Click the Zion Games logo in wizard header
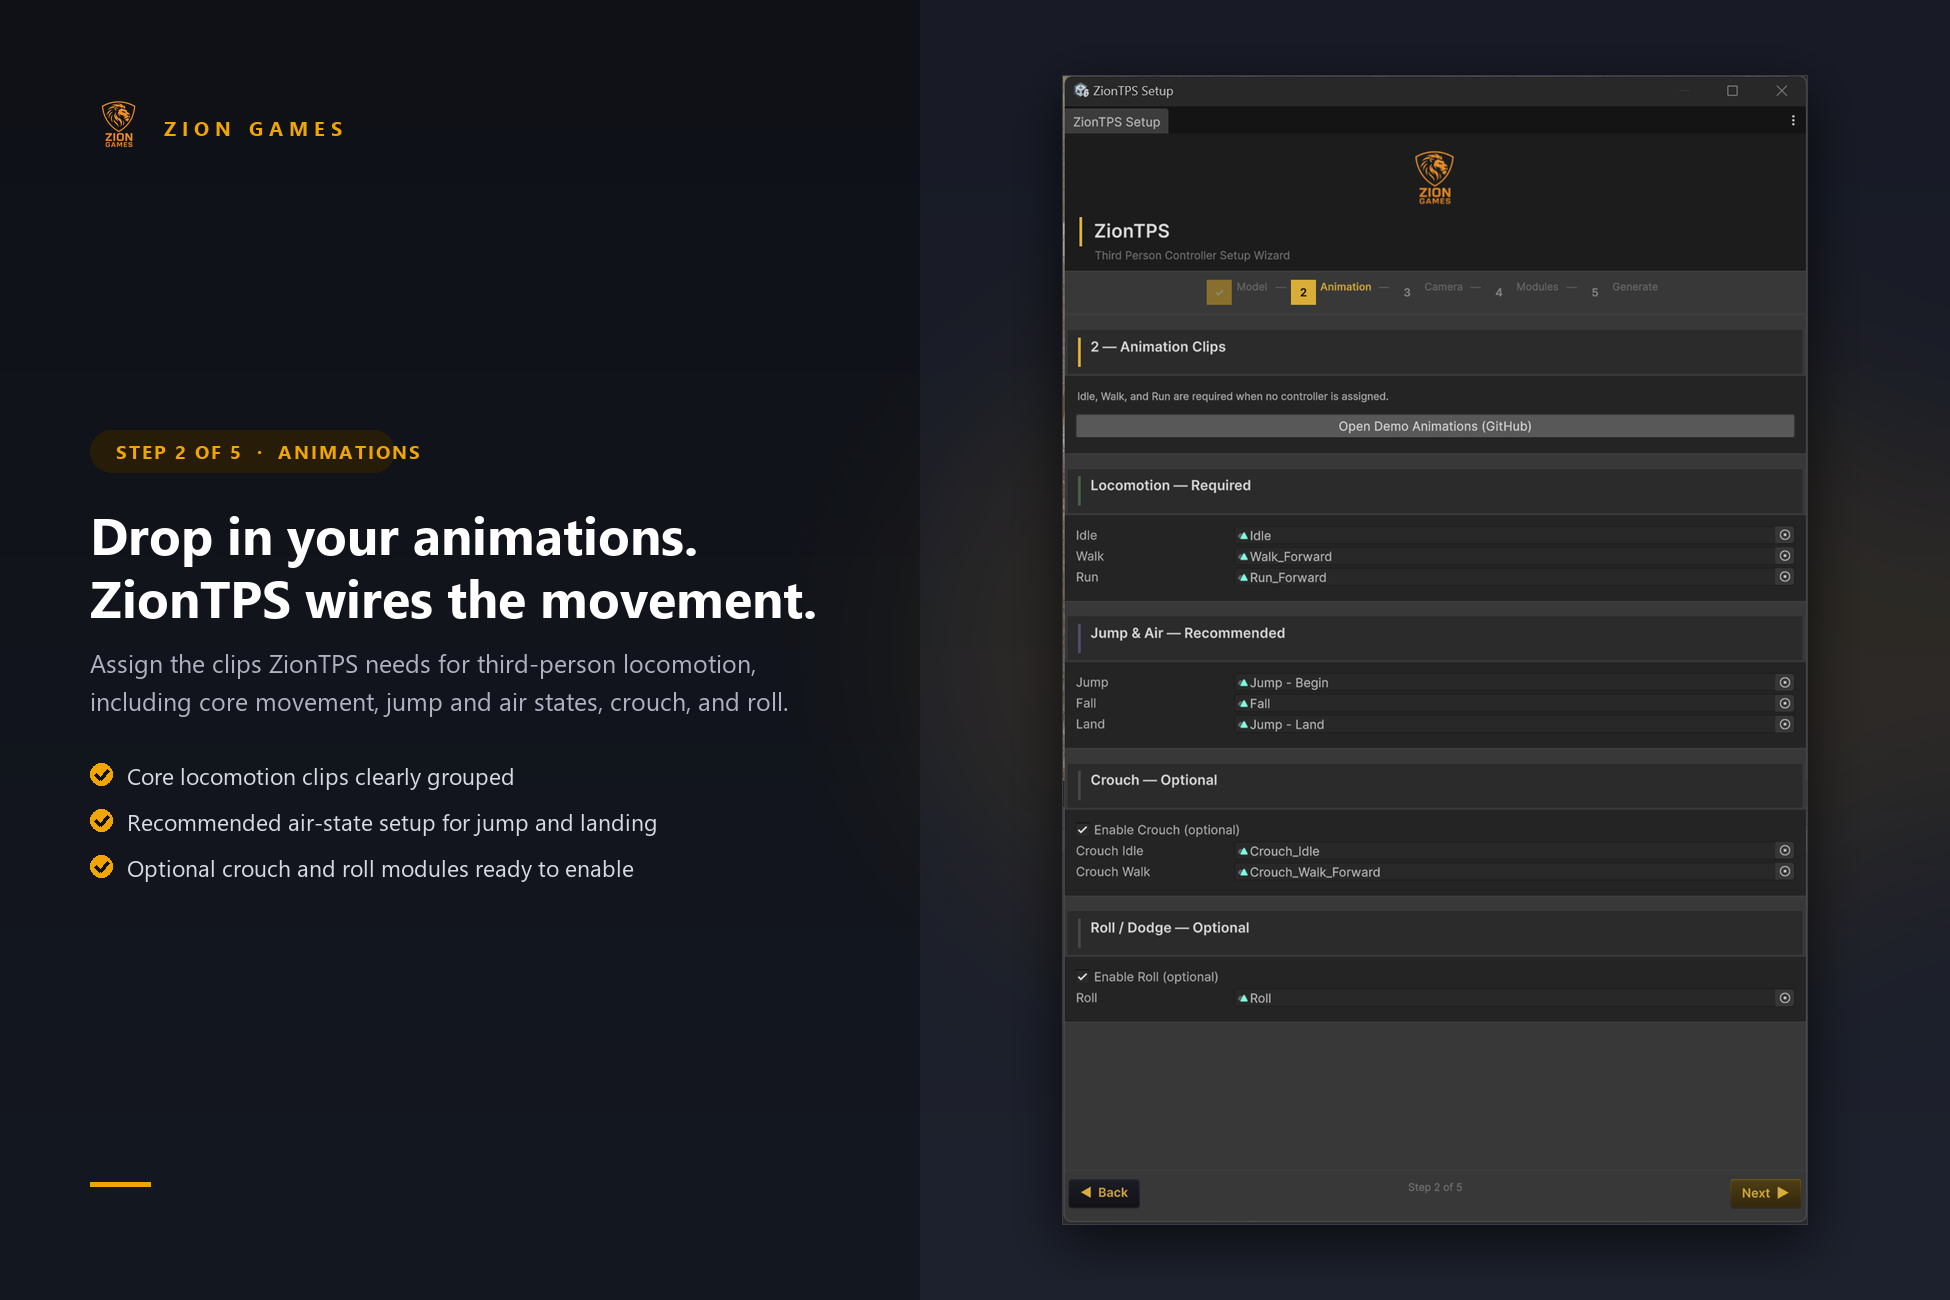Screen dimensions: 1950x1300 click(1434, 178)
